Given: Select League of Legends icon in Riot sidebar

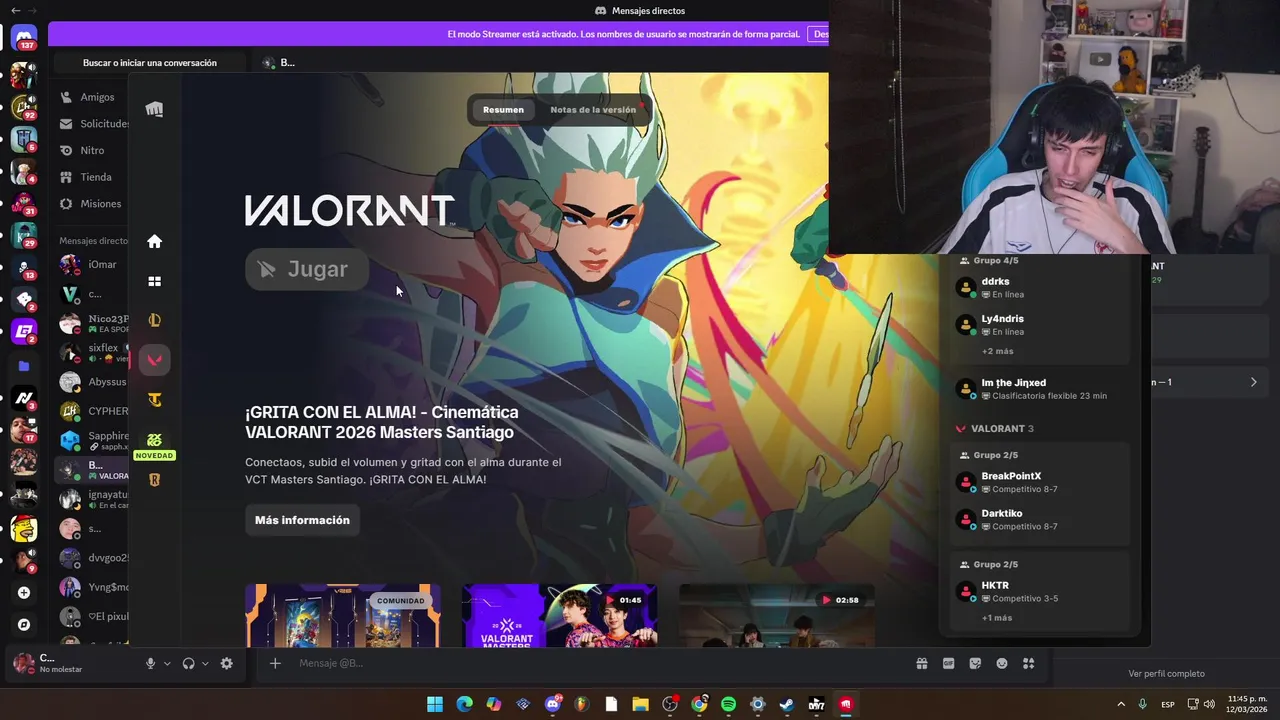Looking at the screenshot, I should tap(154, 321).
